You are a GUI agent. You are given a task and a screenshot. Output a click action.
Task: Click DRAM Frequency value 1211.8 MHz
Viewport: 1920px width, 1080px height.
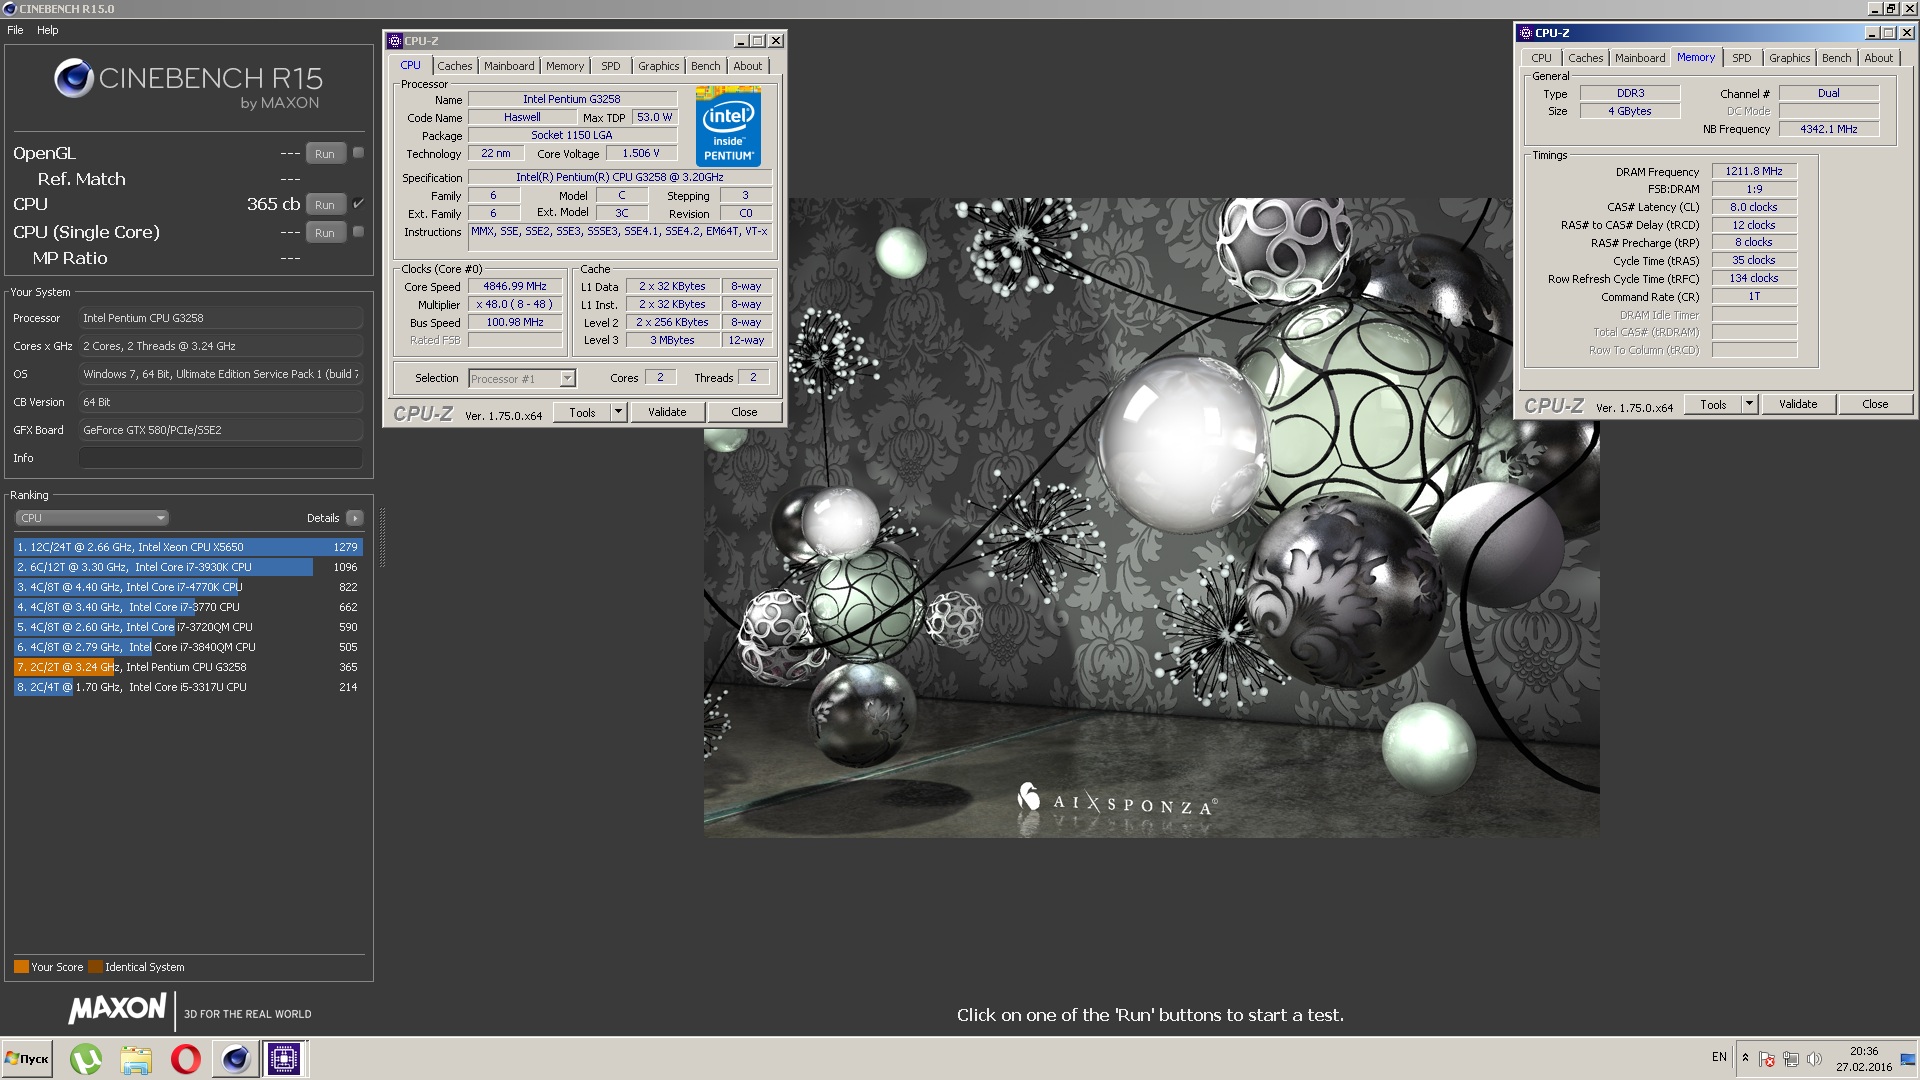(1754, 171)
